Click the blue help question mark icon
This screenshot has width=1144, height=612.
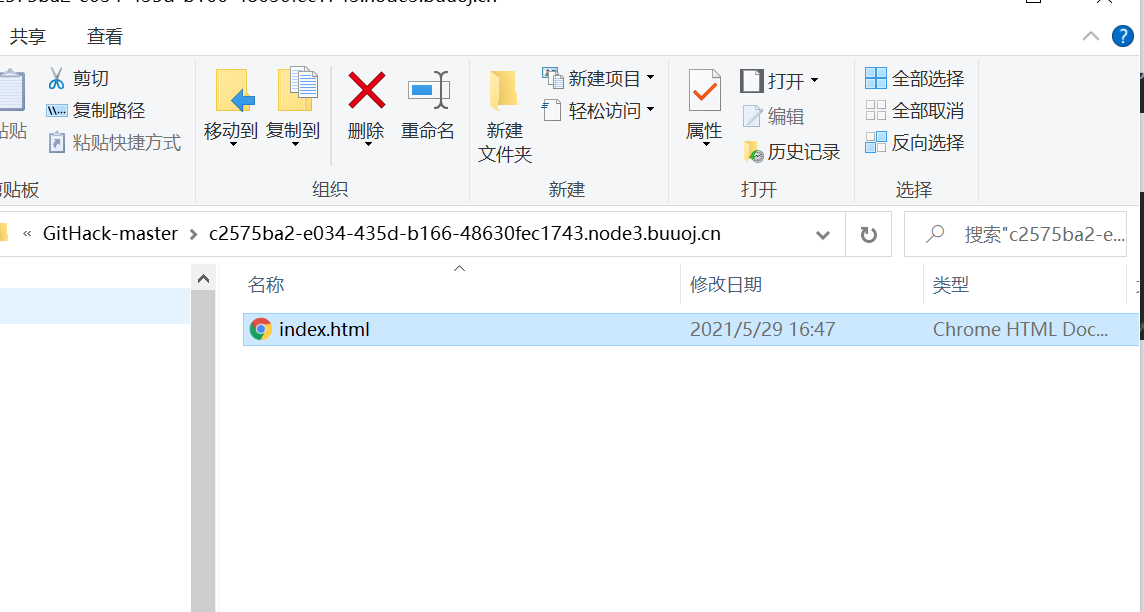[x=1123, y=36]
